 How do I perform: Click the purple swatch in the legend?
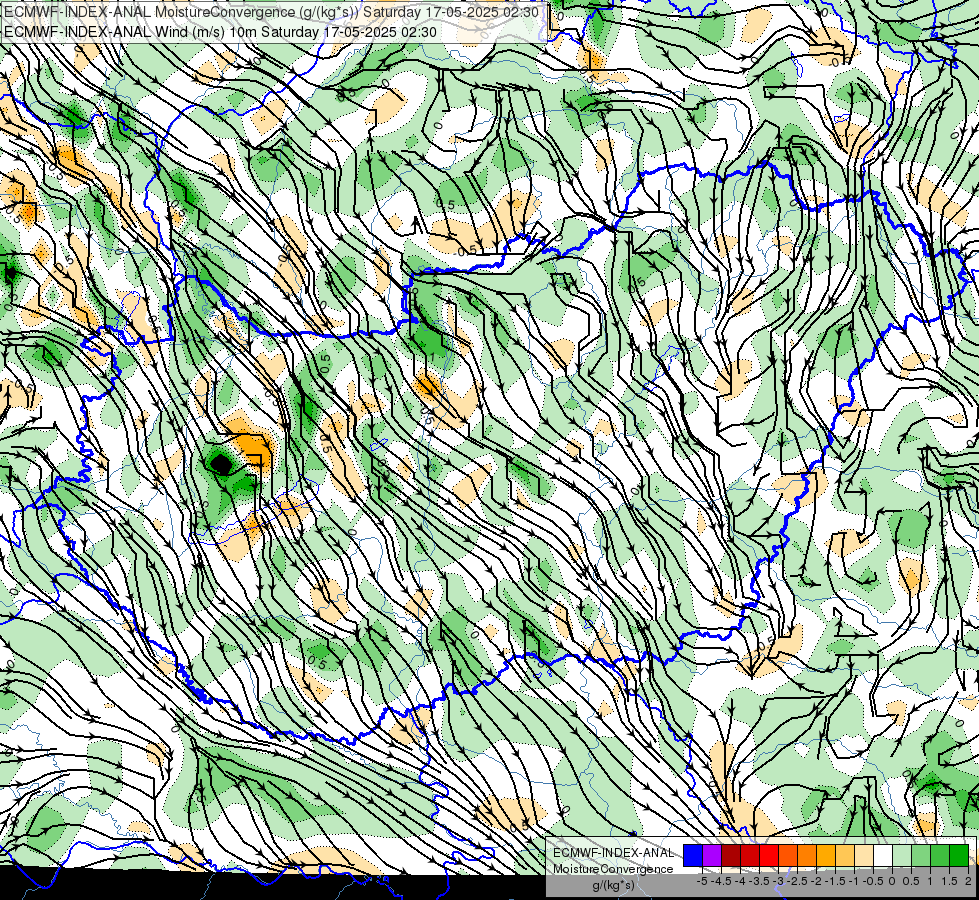(x=712, y=856)
